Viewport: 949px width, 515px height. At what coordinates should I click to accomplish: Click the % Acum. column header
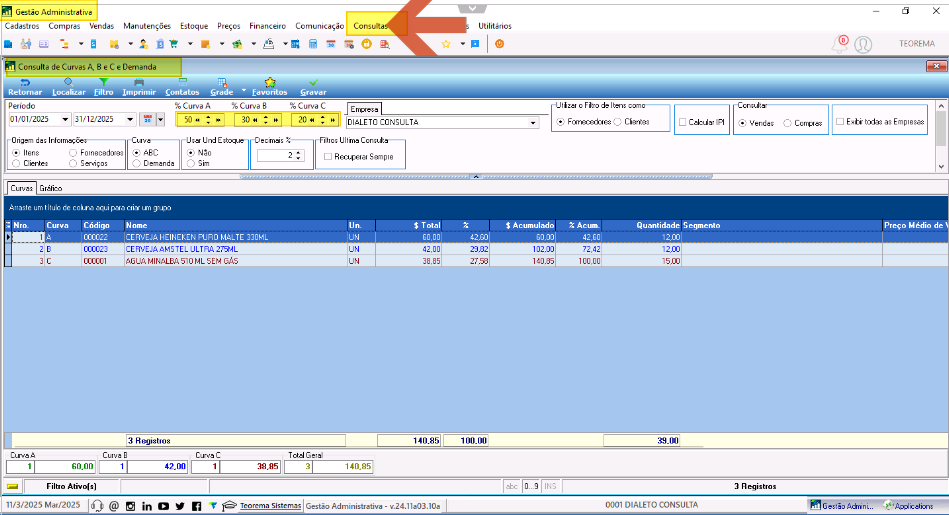click(x=579, y=225)
